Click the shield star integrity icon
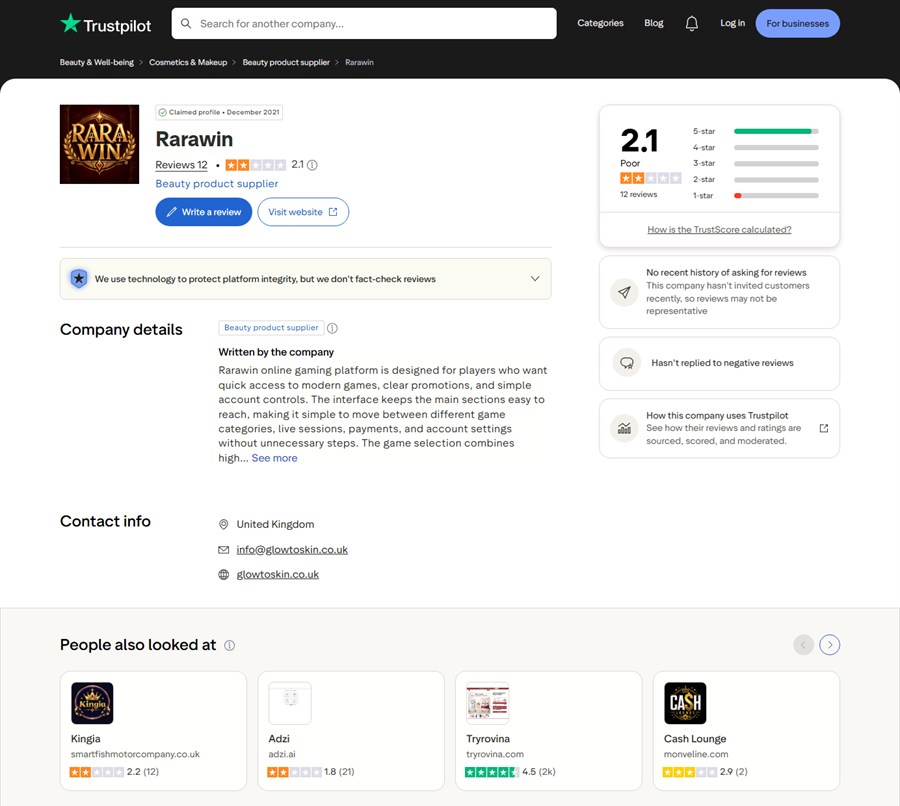Image resolution: width=900 pixels, height=806 pixels. click(x=79, y=279)
